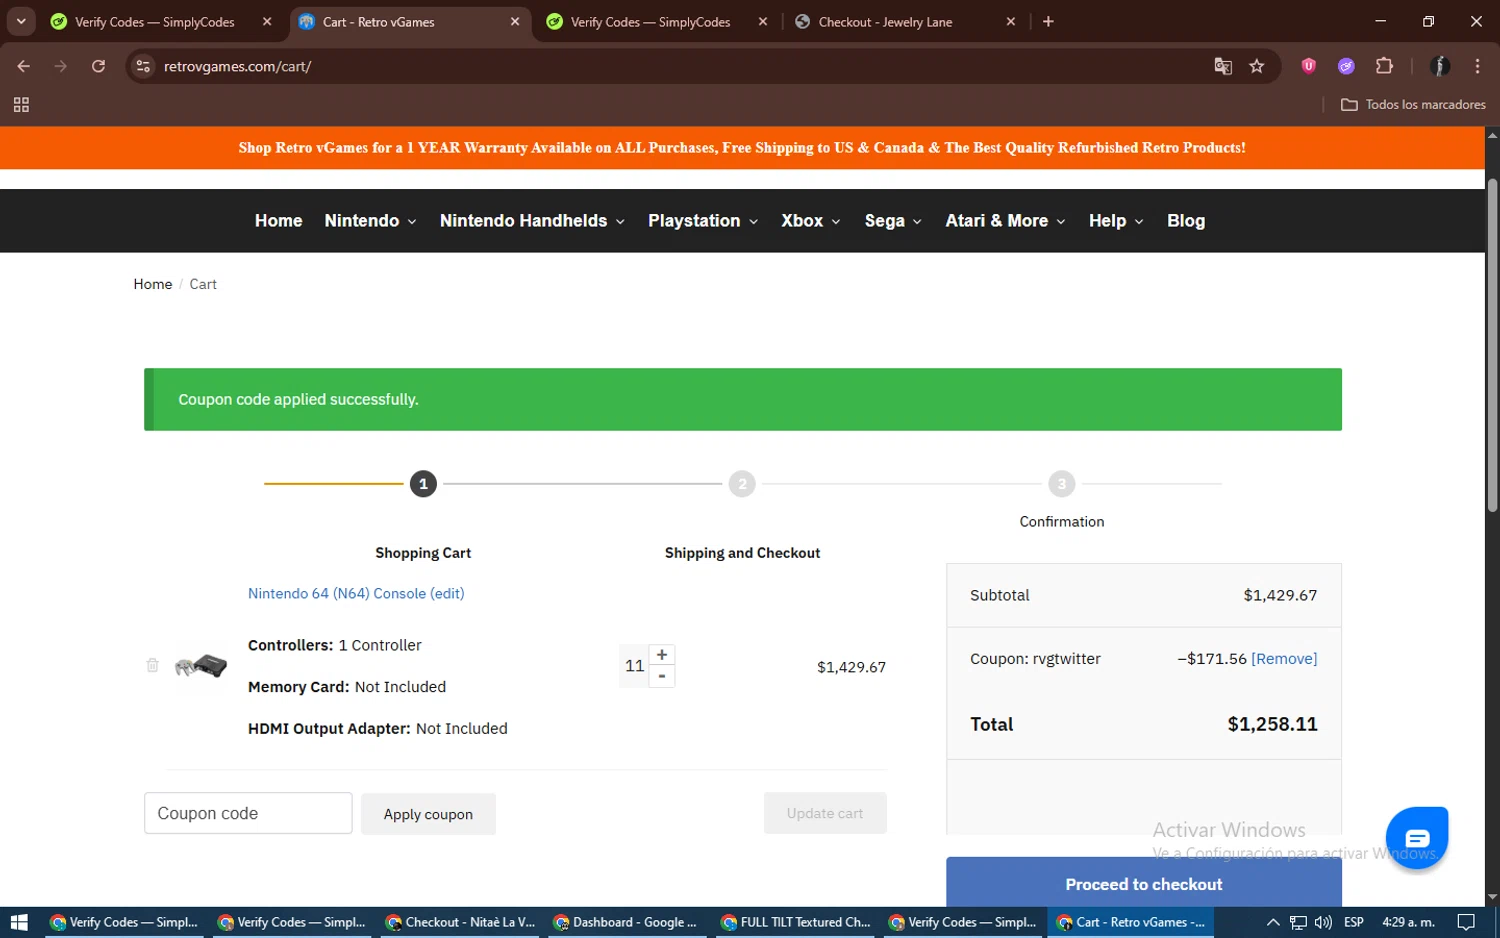Image resolution: width=1500 pixels, height=938 pixels.
Task: Open FULL TILT Textured Ch... taskbar window
Action: pos(796,922)
